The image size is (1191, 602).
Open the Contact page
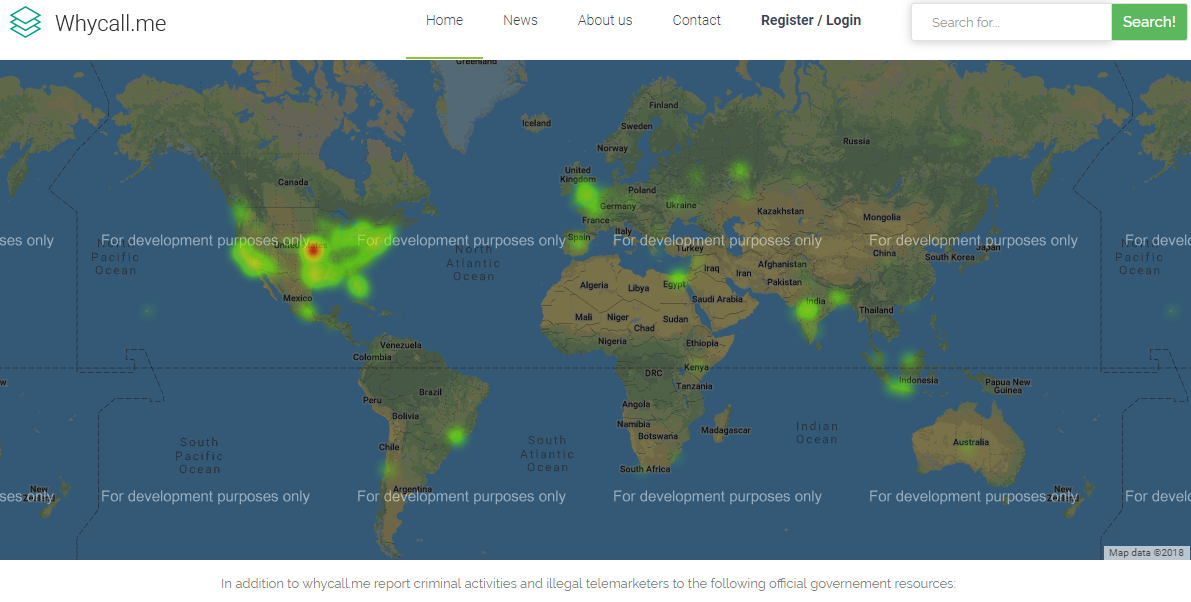tap(697, 20)
